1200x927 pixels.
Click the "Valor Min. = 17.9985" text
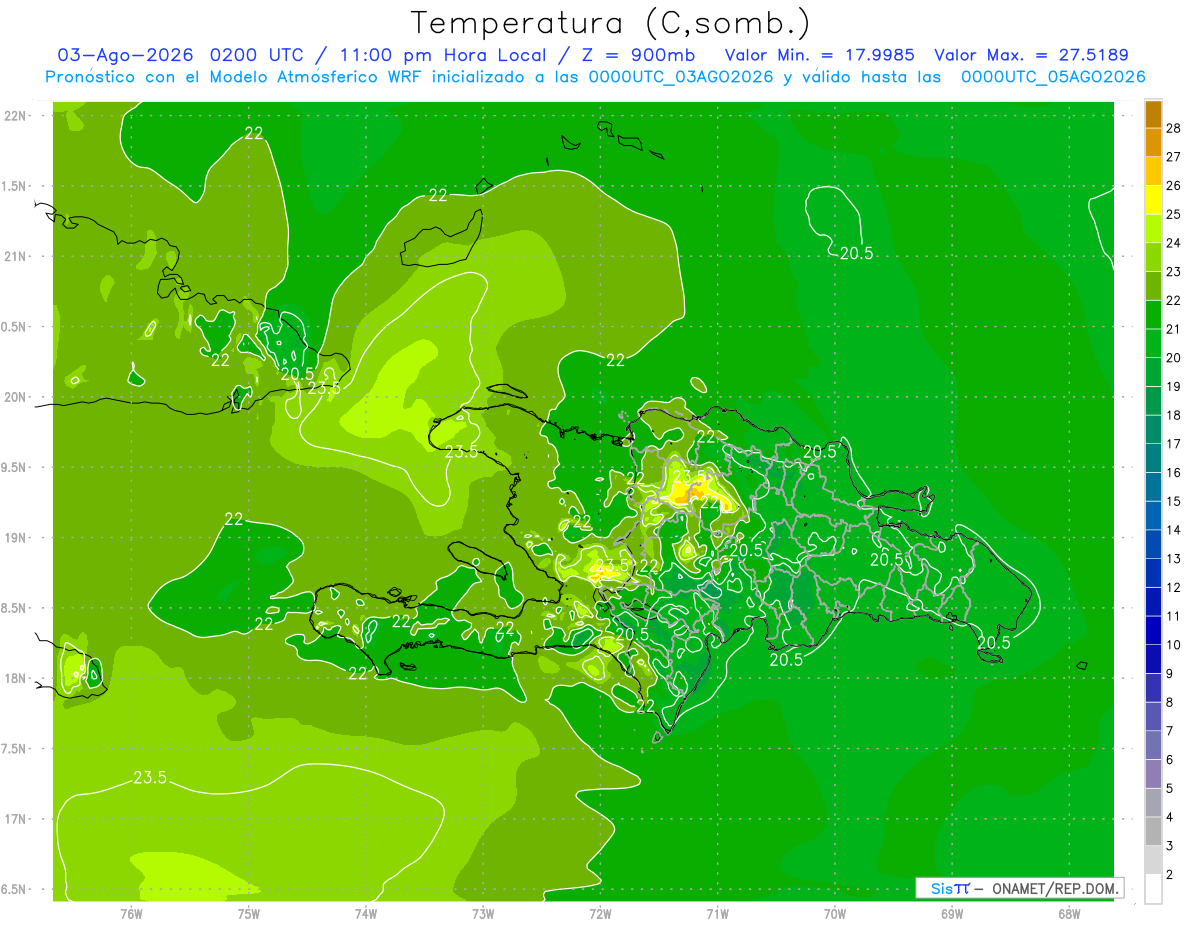819,55
